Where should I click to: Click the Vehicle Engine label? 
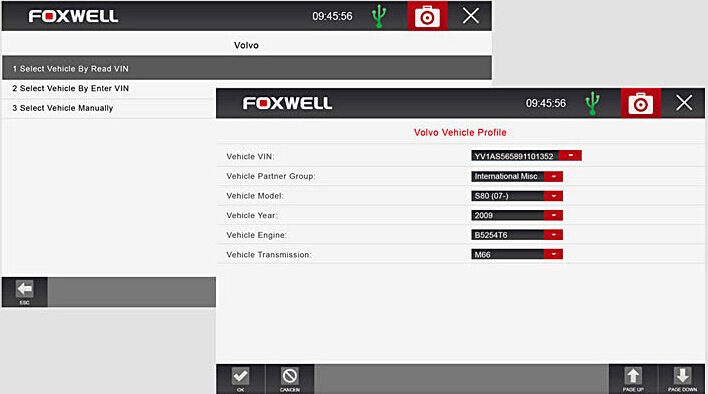pyautogui.click(x=256, y=235)
